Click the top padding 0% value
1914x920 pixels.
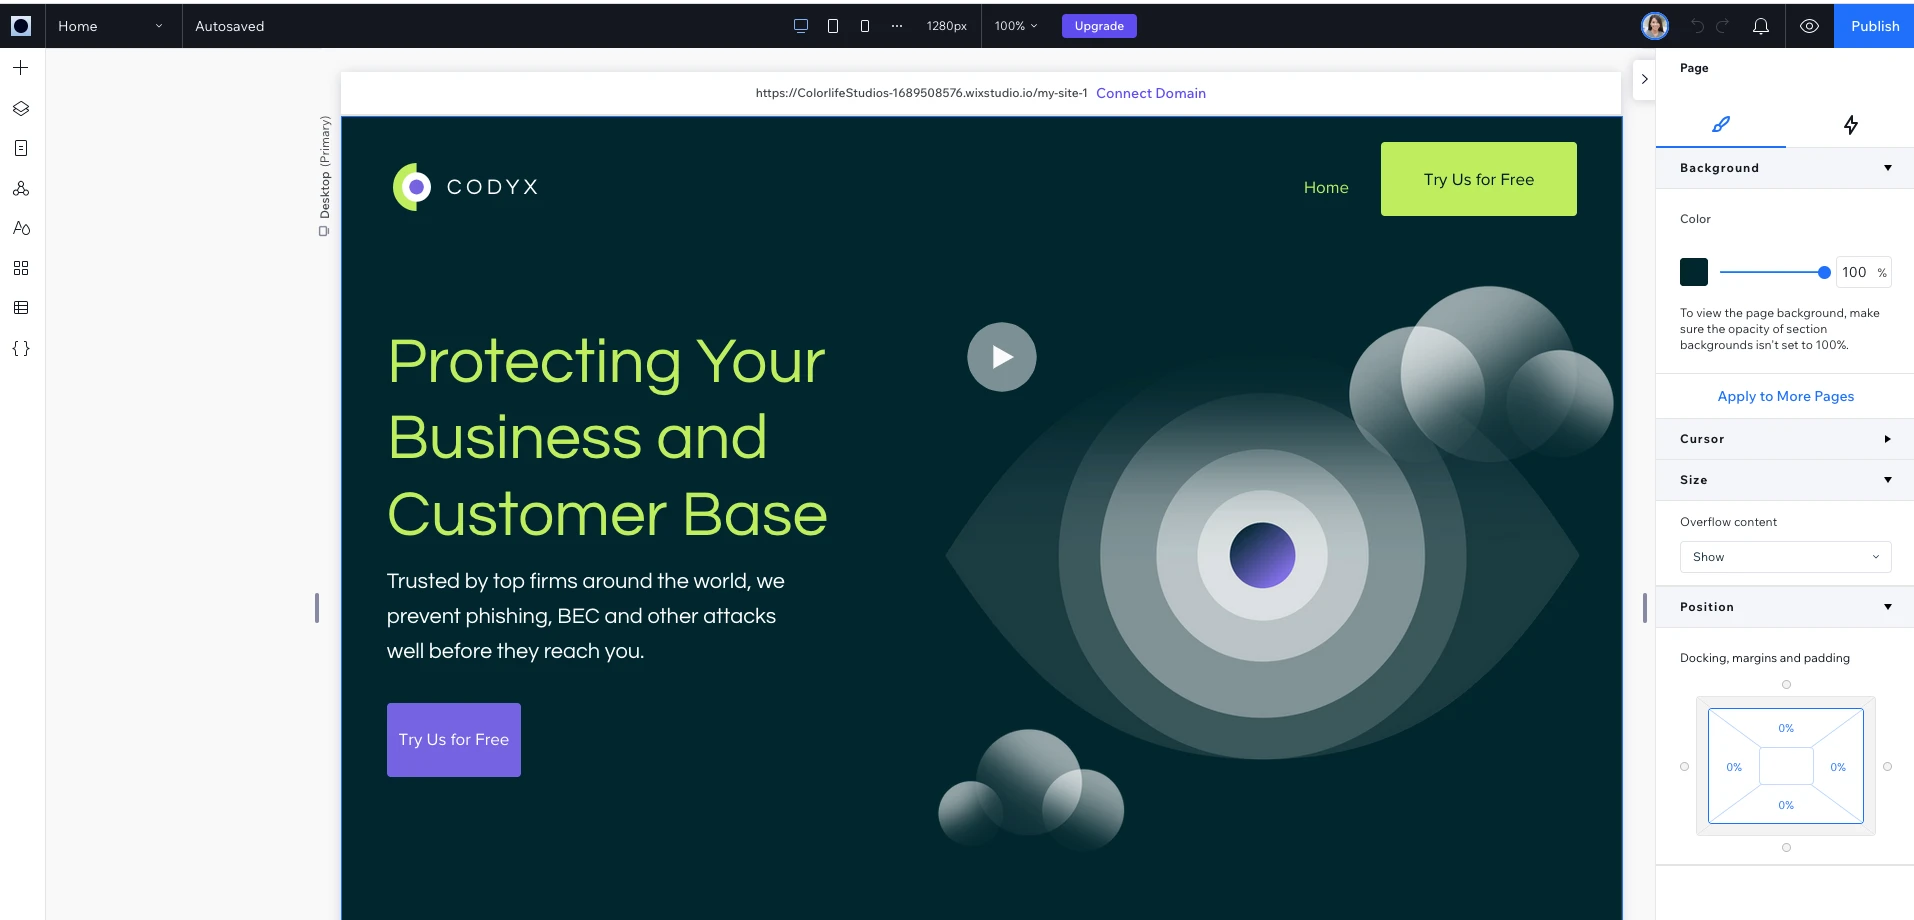tap(1786, 728)
